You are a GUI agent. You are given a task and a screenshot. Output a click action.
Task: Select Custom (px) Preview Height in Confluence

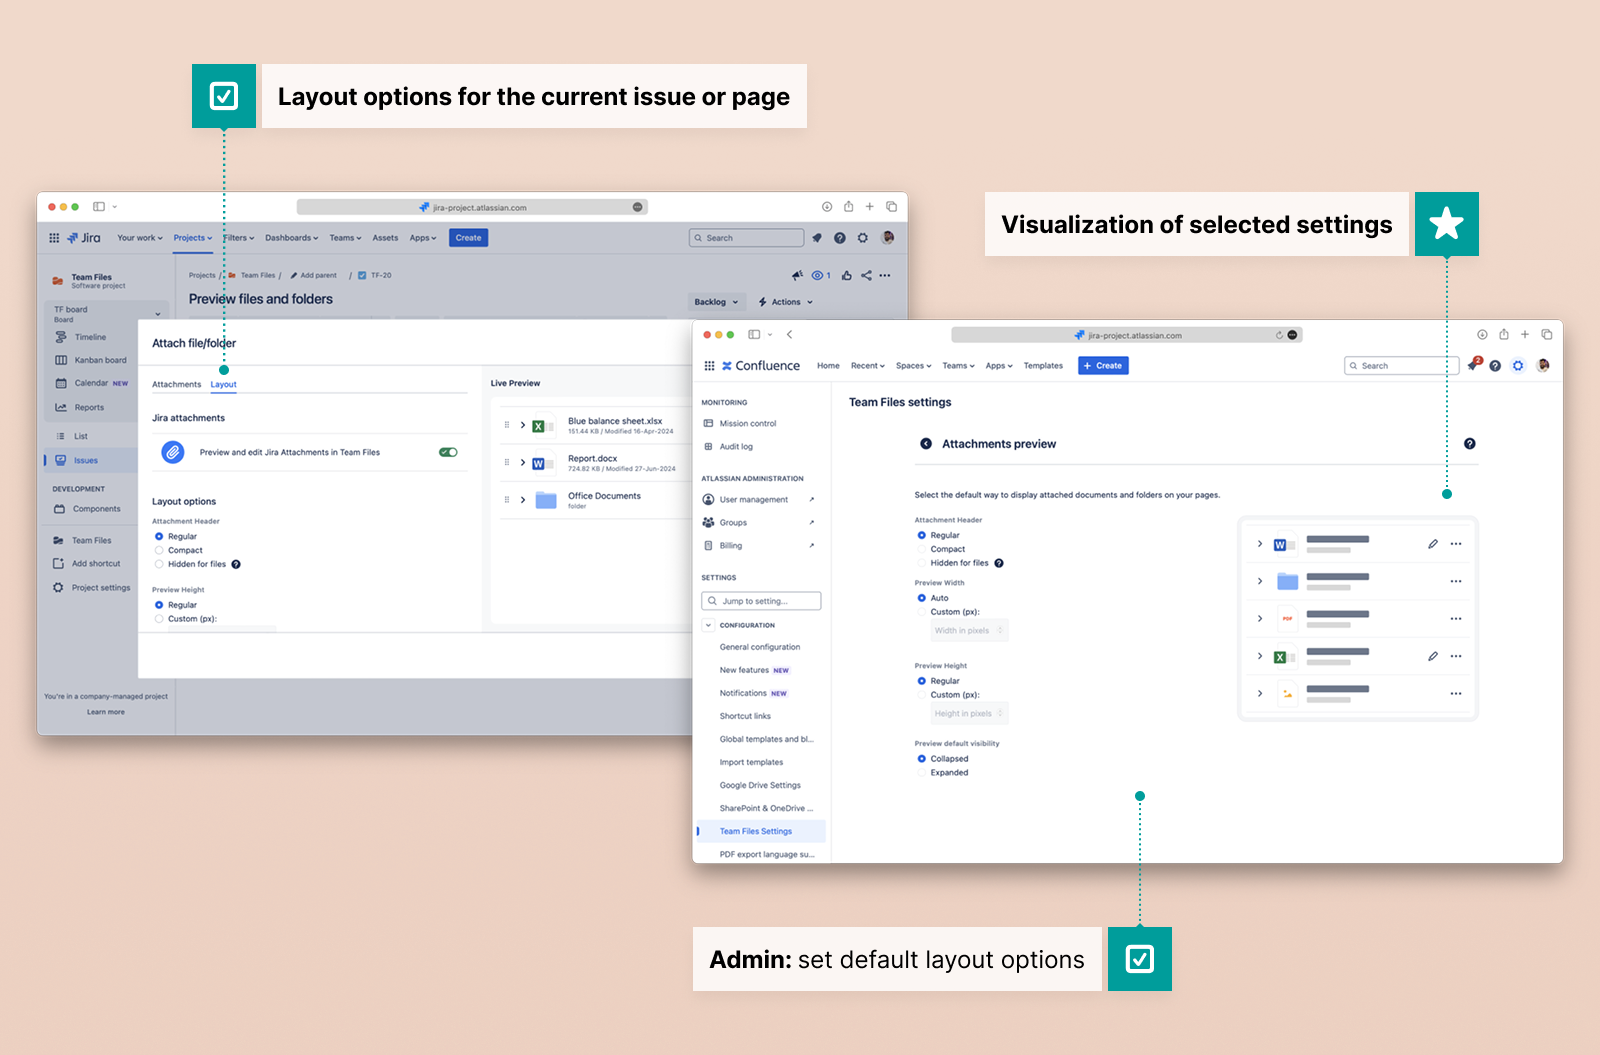click(922, 695)
